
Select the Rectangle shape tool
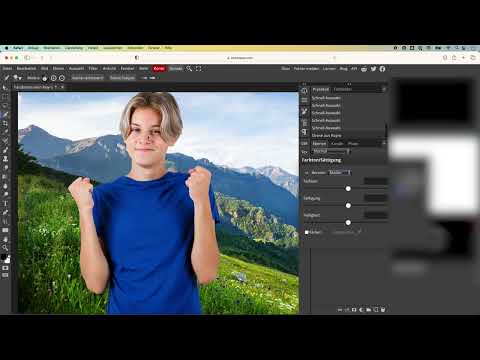pyautogui.click(x=5, y=230)
